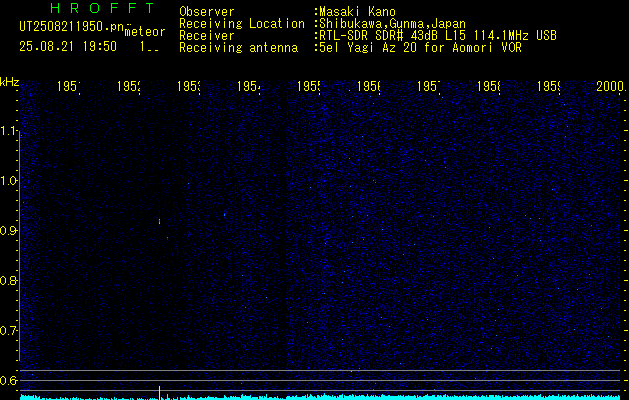Click the 1955 time axis label
629x400 pixels.
point(308,86)
